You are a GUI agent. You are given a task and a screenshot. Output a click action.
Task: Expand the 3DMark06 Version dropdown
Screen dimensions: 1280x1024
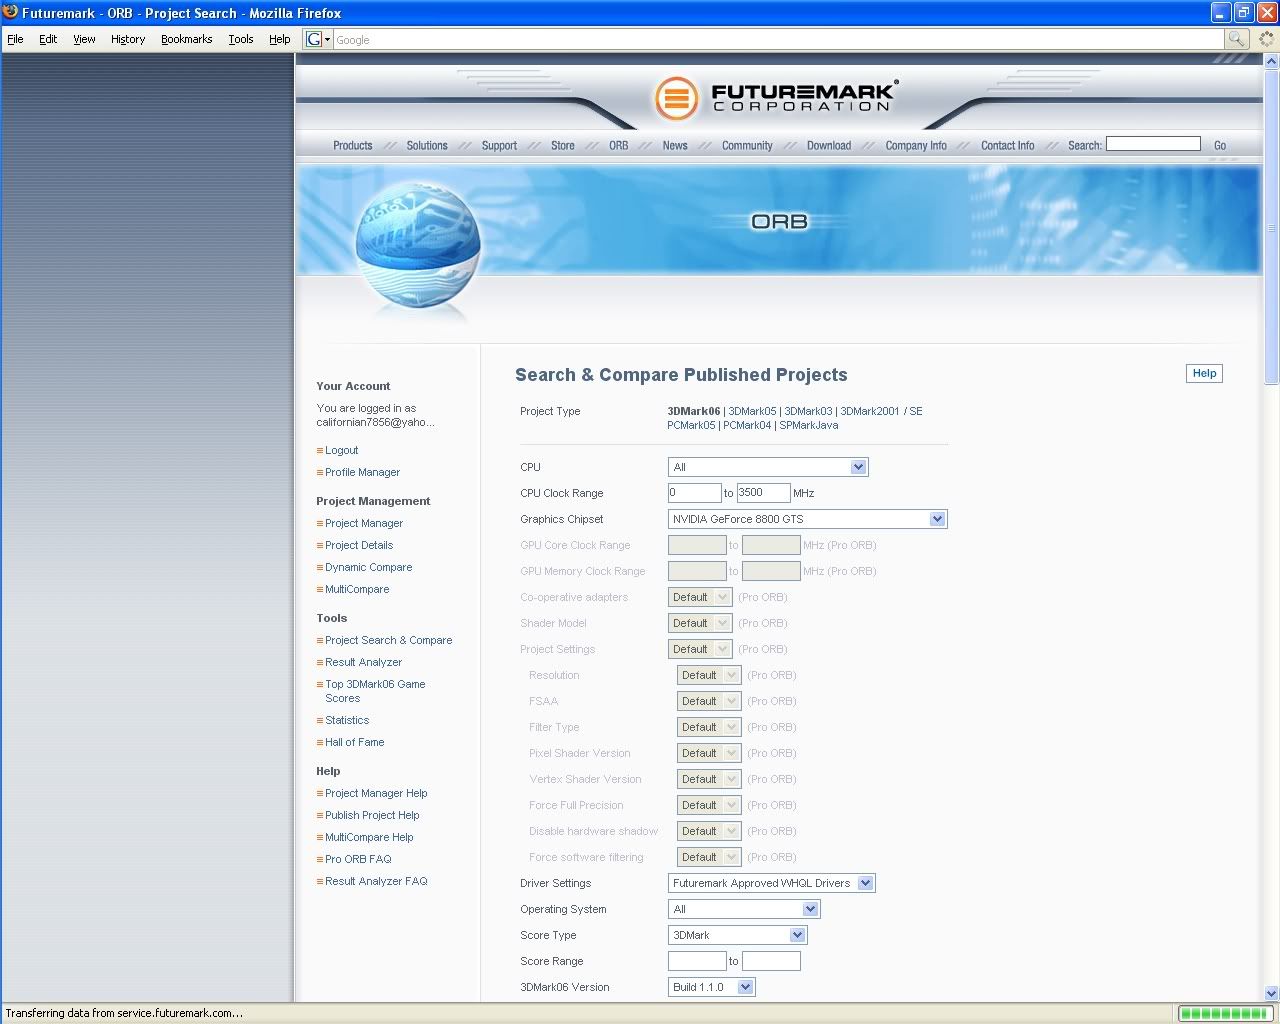tap(711, 987)
